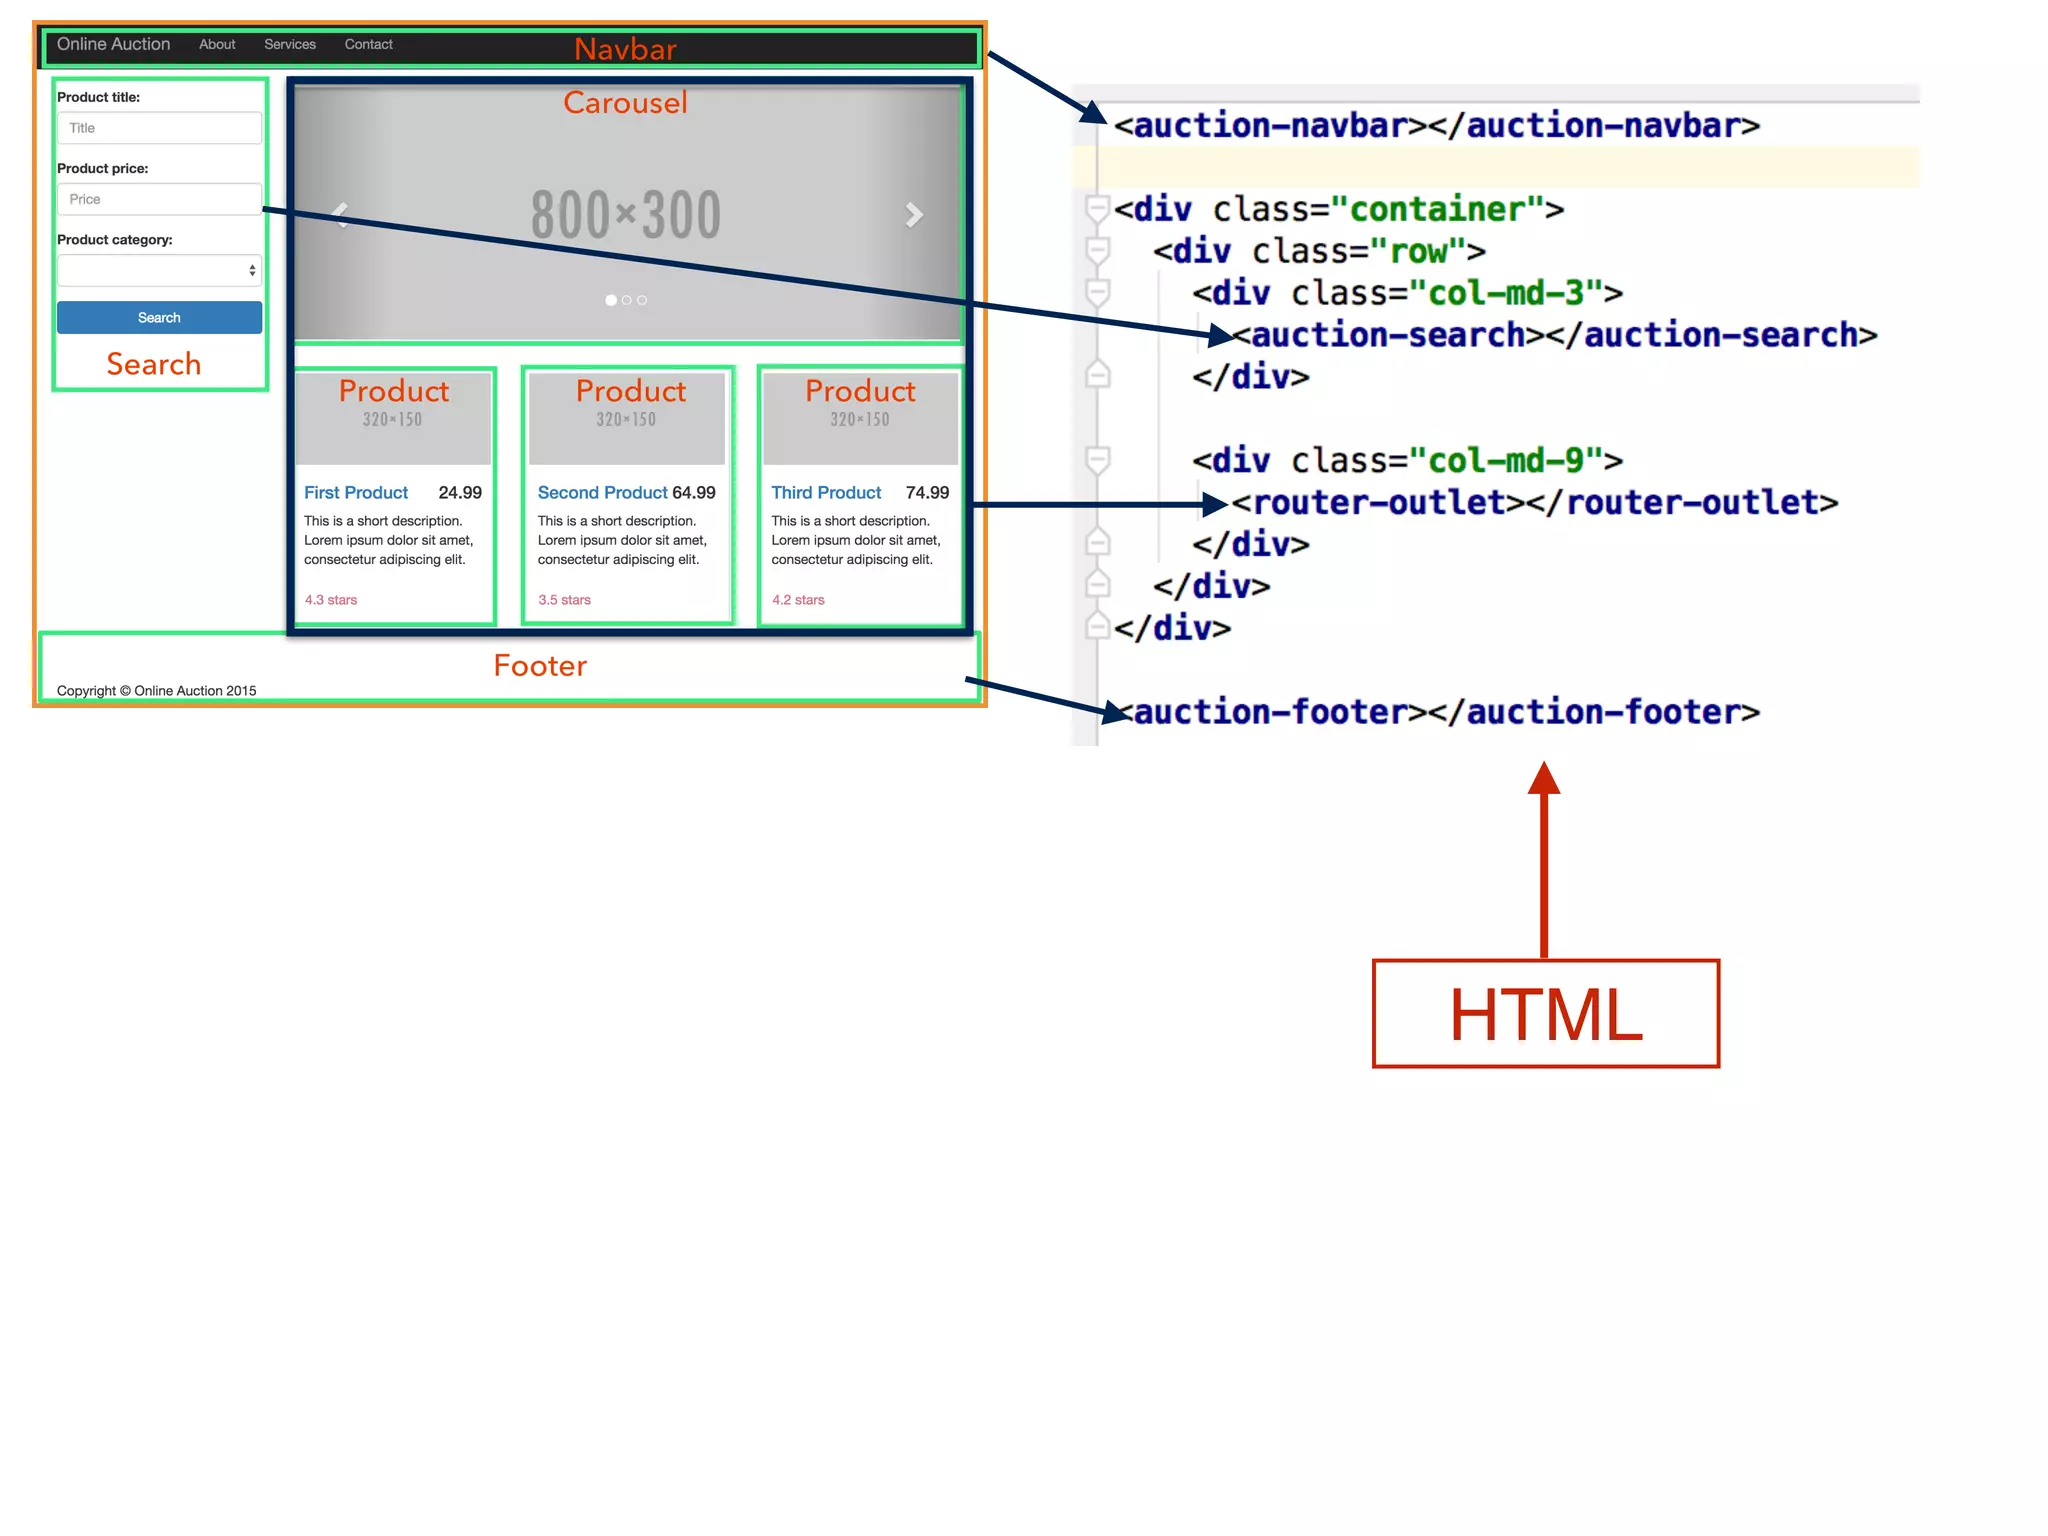The height and width of the screenshot is (1536, 2048).
Task: Open the Contact navbar item
Action: [368, 44]
